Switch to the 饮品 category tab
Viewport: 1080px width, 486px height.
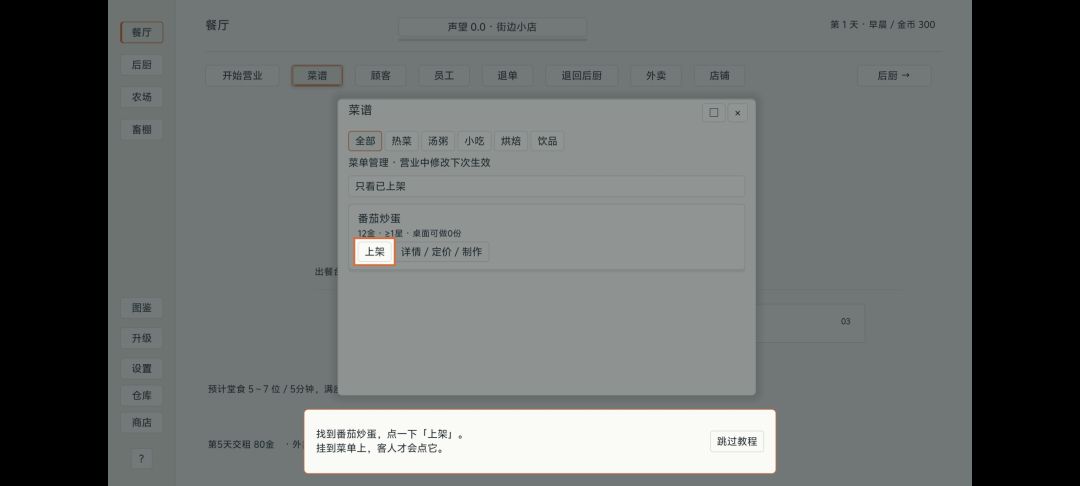[548, 141]
